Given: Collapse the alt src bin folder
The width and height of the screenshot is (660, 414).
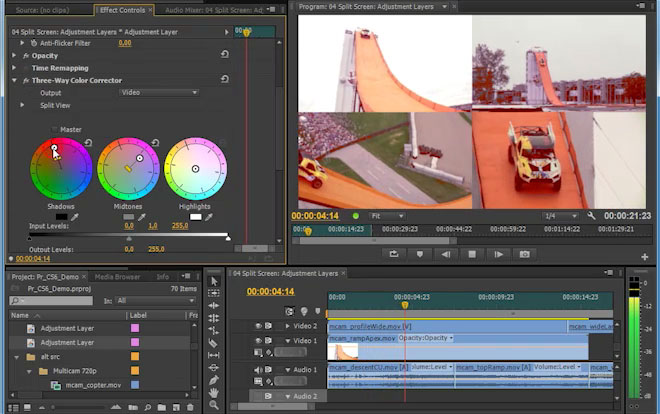Looking at the screenshot, I should (x=17, y=356).
